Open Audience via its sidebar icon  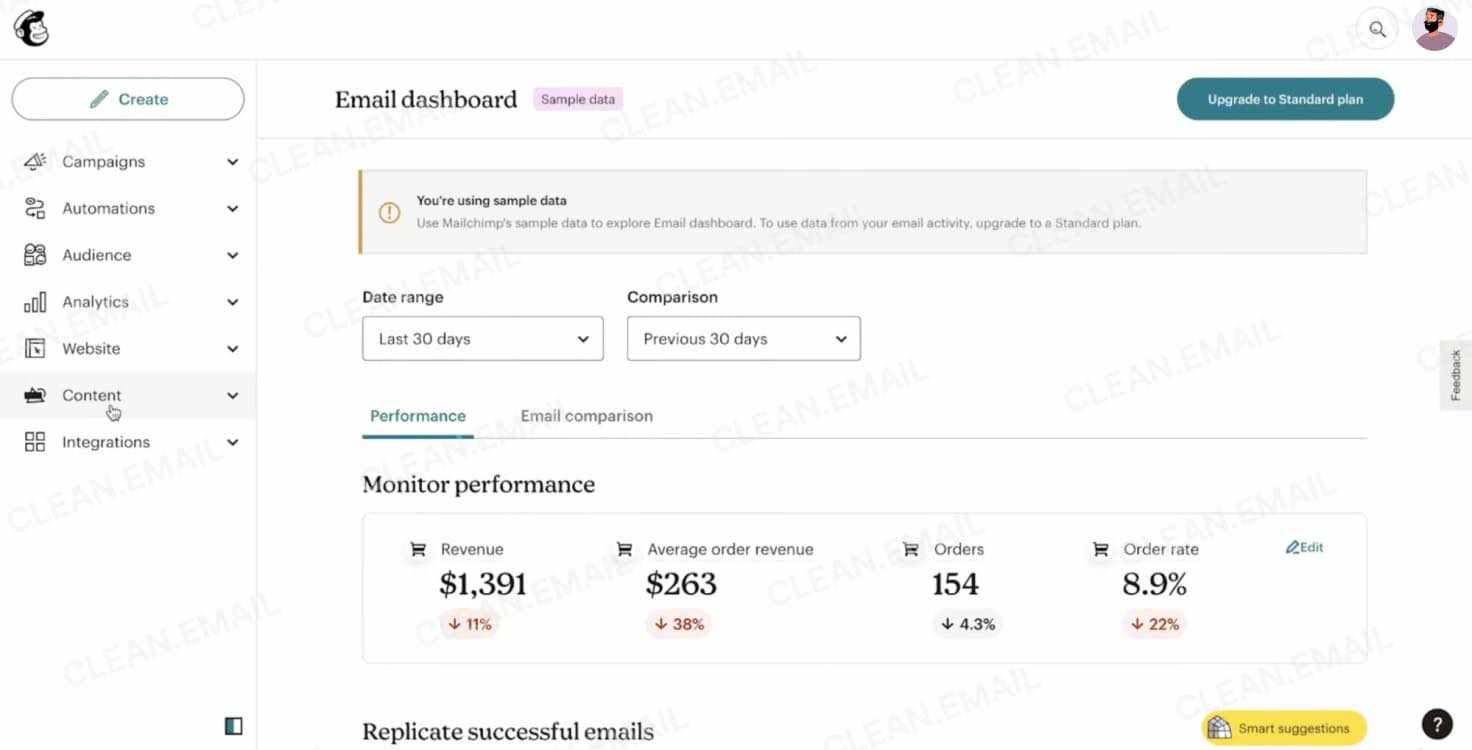click(36, 255)
